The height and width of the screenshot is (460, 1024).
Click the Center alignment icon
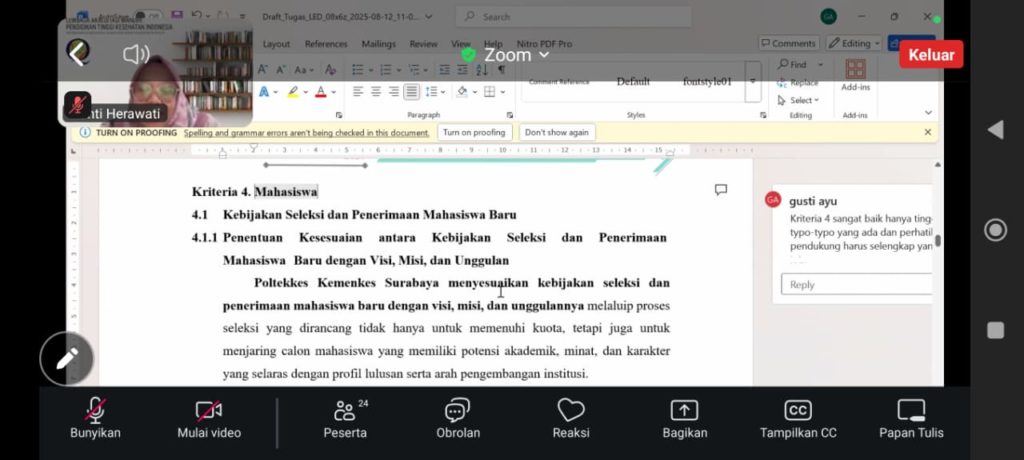tap(376, 91)
